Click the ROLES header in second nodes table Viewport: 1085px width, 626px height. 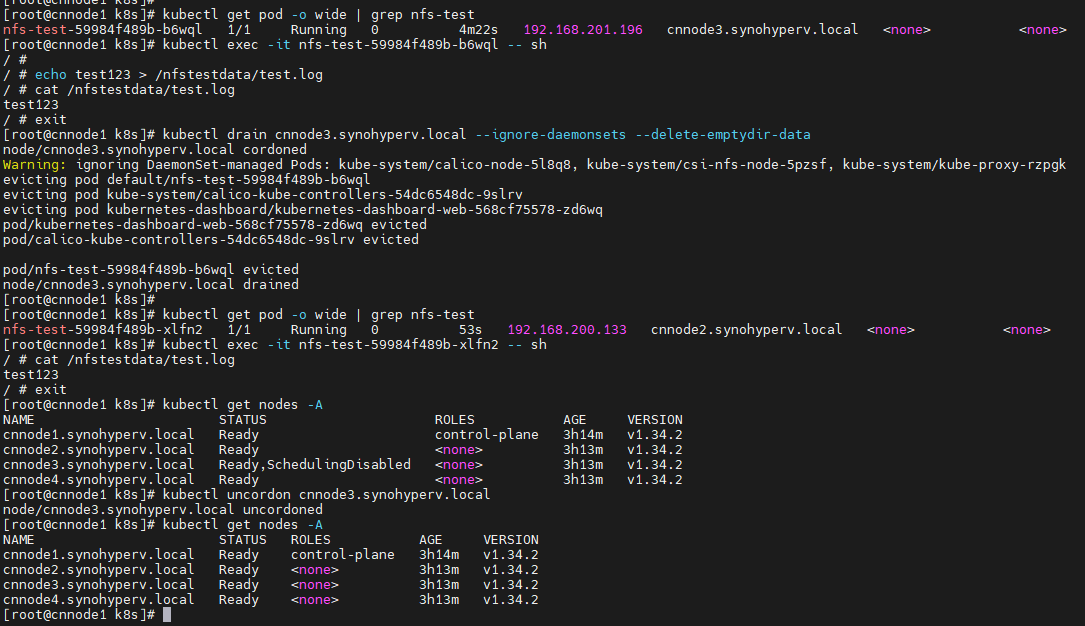pos(311,540)
